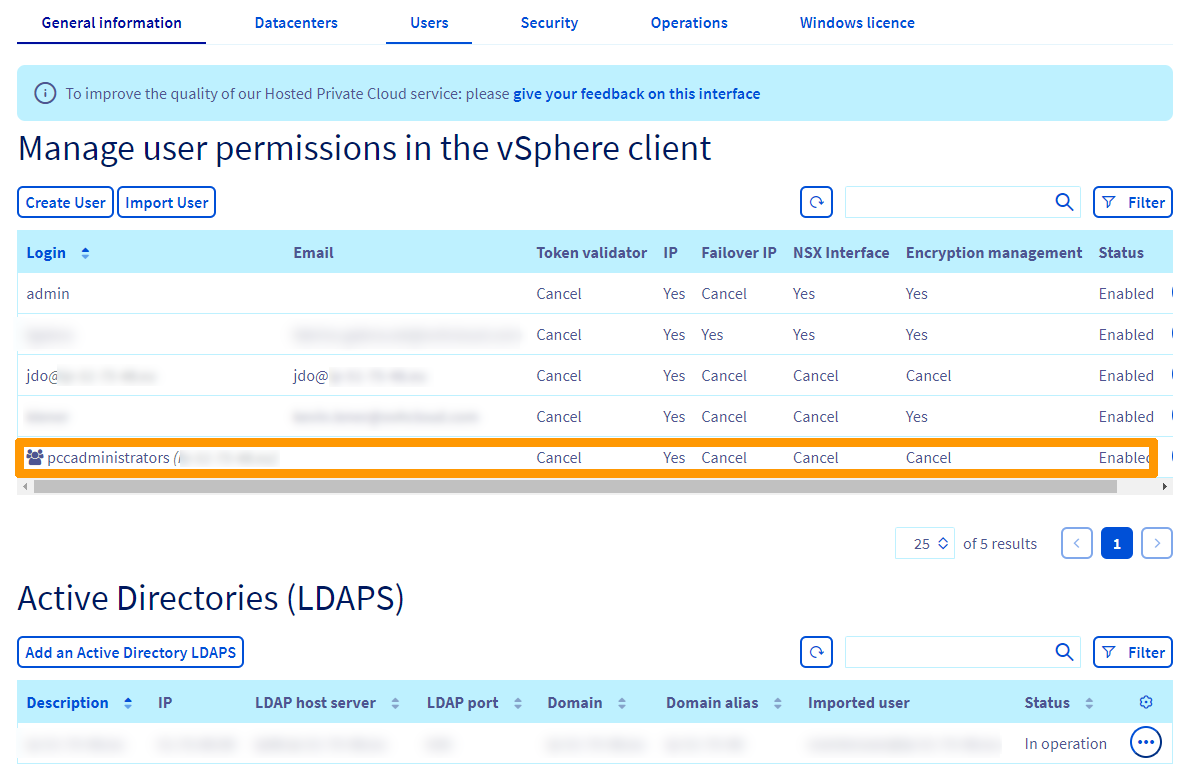Open the 25 results-per-page dropdown
This screenshot has width=1193, height=781.
(924, 544)
